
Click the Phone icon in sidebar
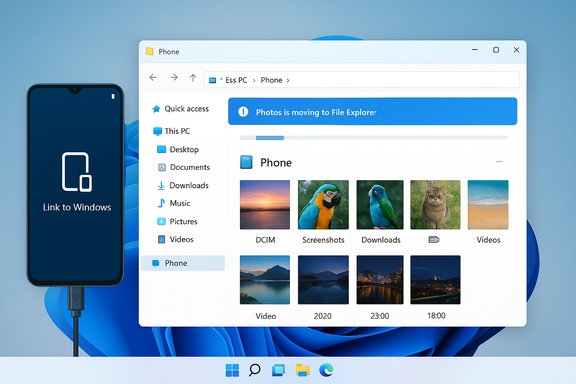[x=156, y=263]
